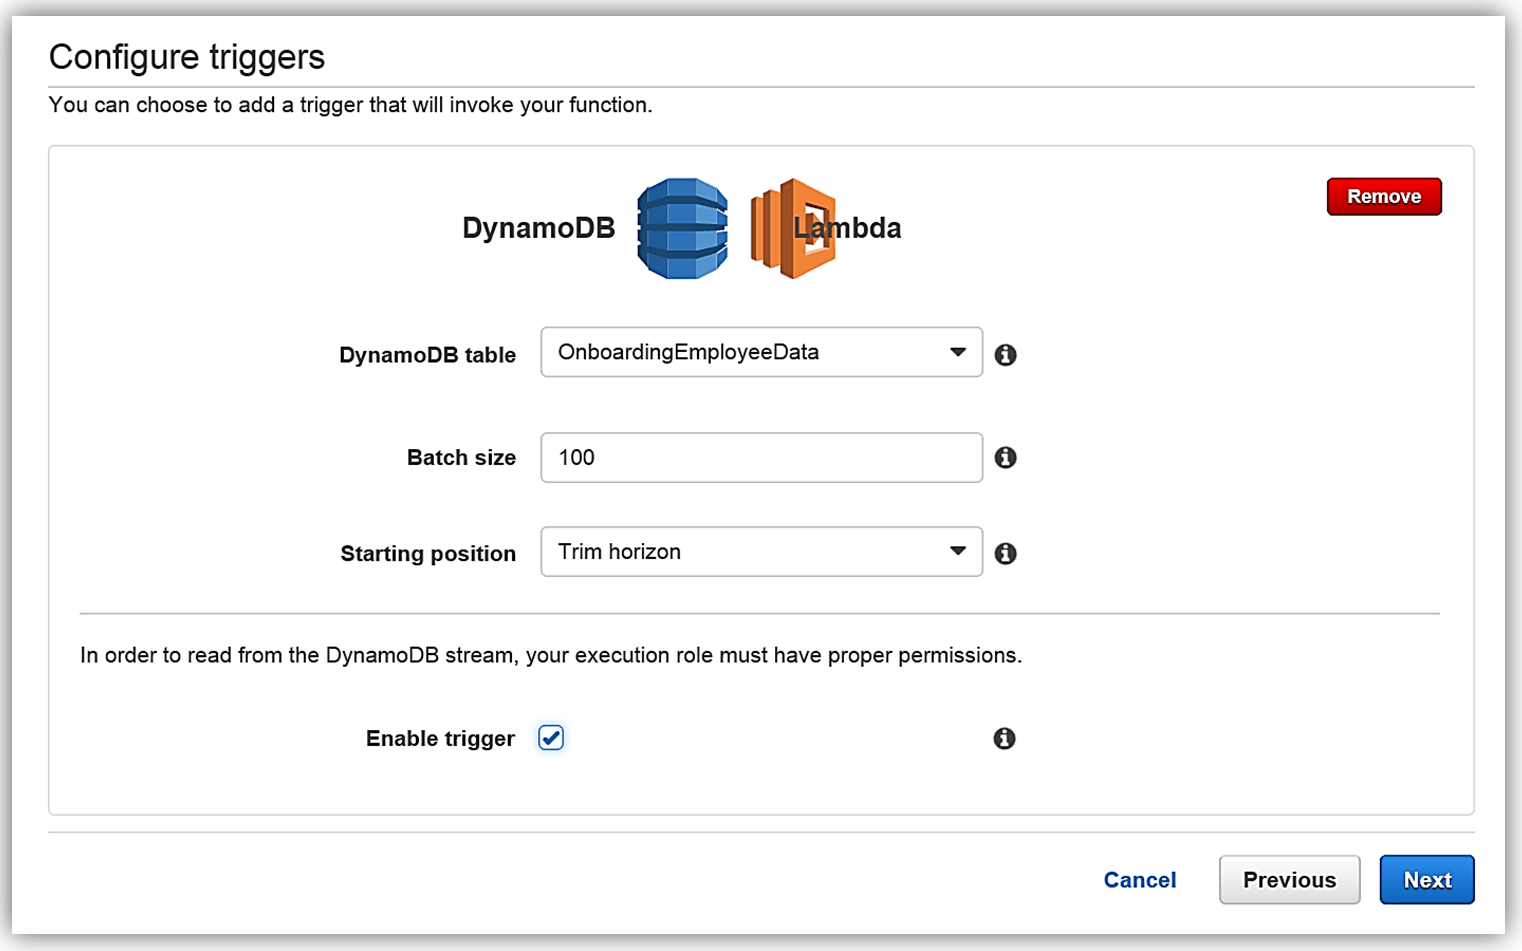Click the OnboardingEmployeeData table name
Image resolution: width=1522 pixels, height=951 pixels.
(x=688, y=352)
